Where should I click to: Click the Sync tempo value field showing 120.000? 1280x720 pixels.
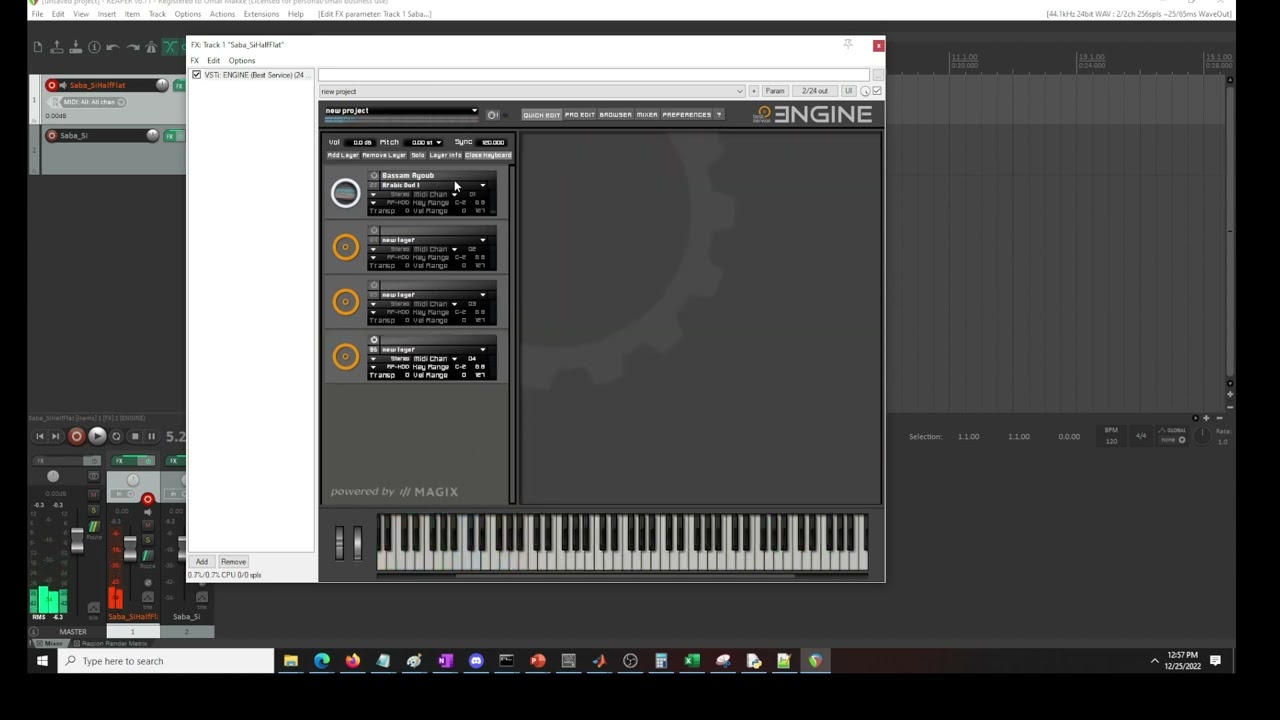[492, 142]
